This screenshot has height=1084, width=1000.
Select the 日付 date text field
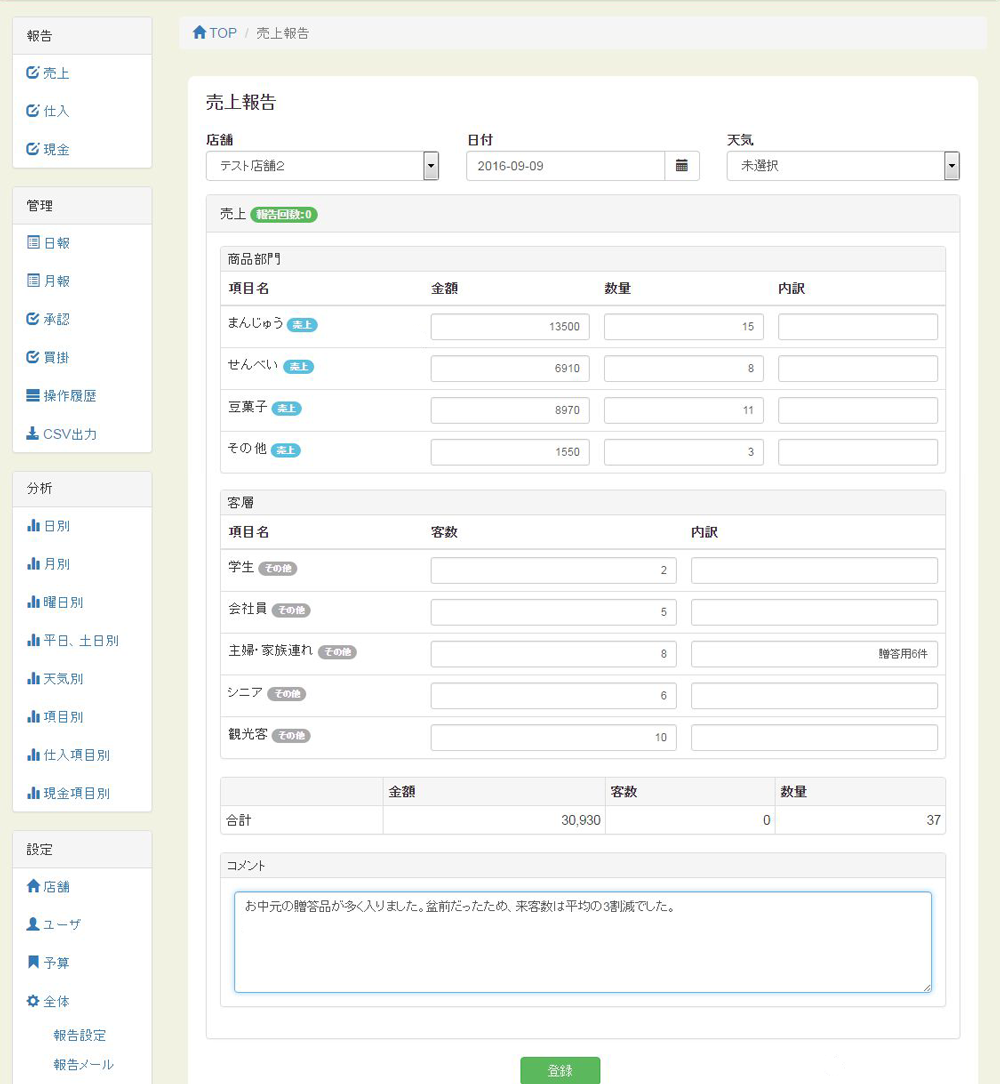point(565,166)
